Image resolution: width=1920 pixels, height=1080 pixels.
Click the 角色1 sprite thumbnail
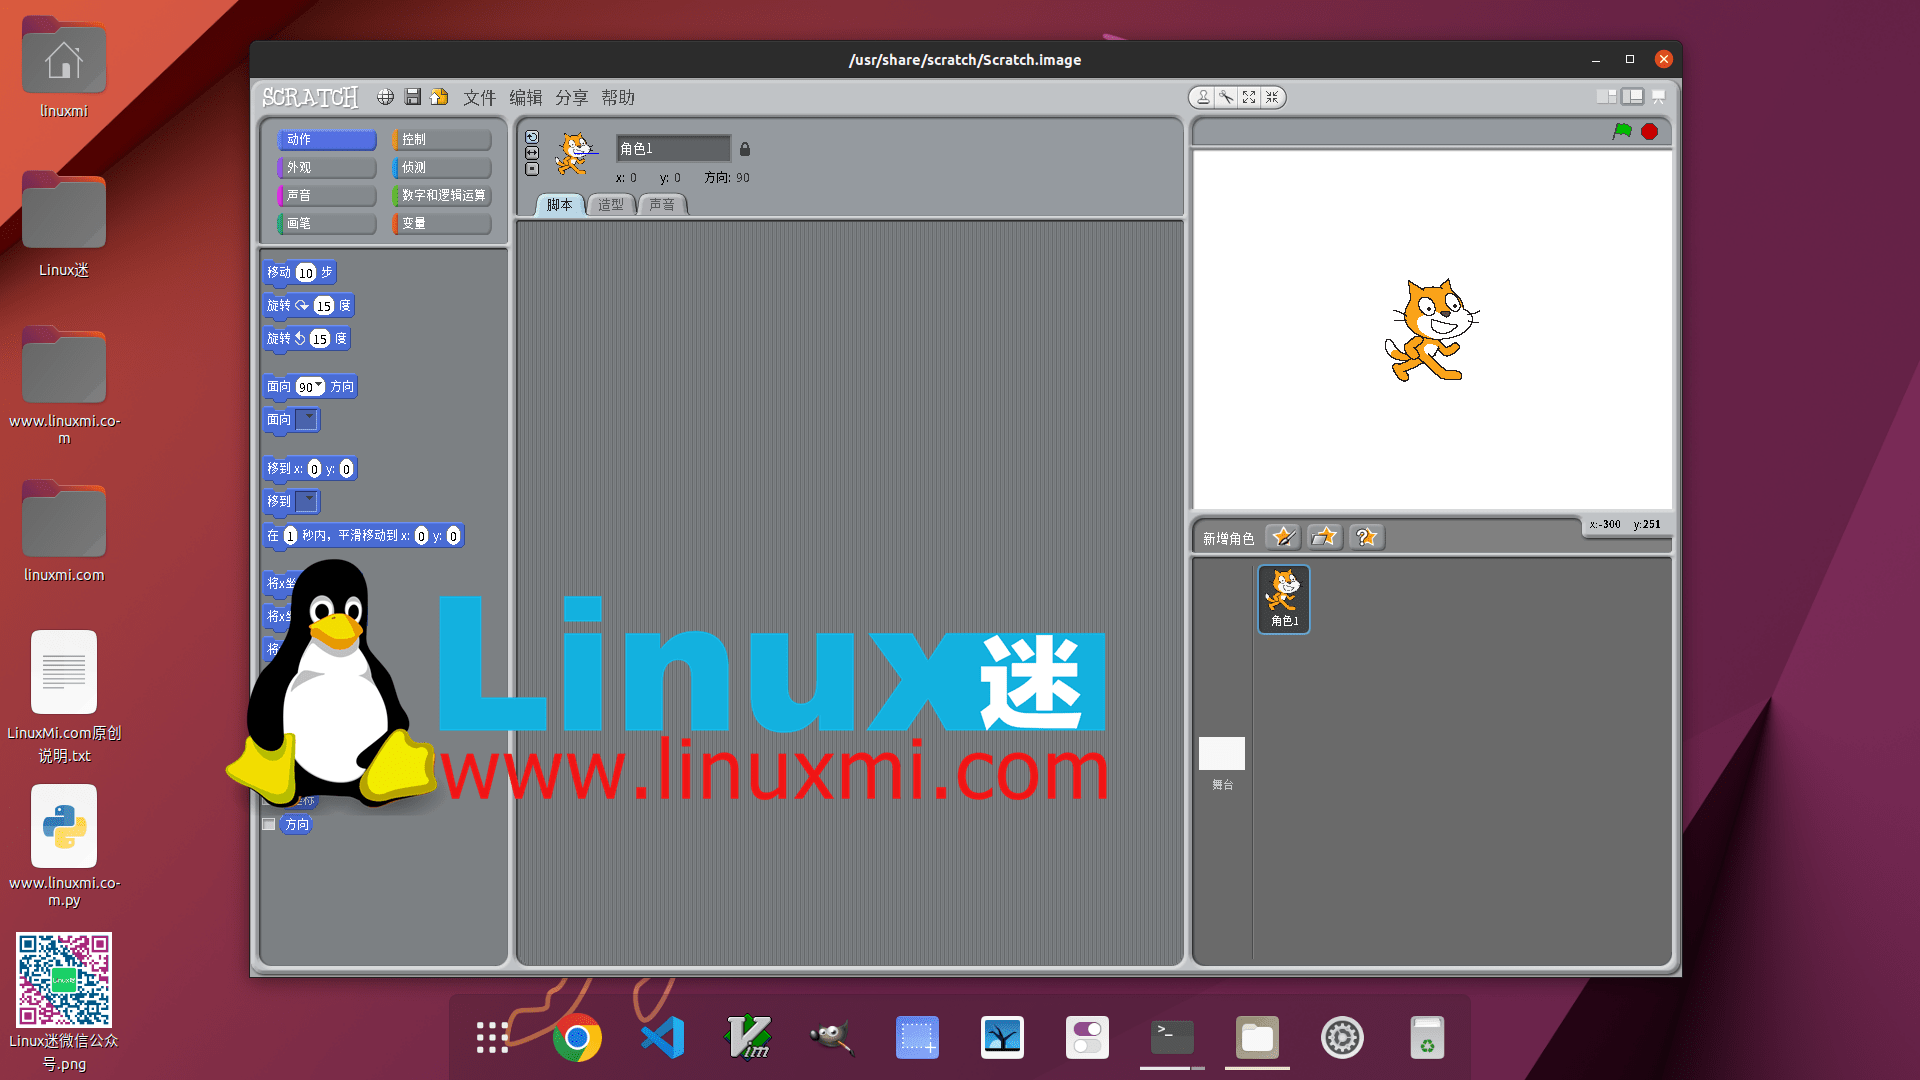coord(1283,598)
